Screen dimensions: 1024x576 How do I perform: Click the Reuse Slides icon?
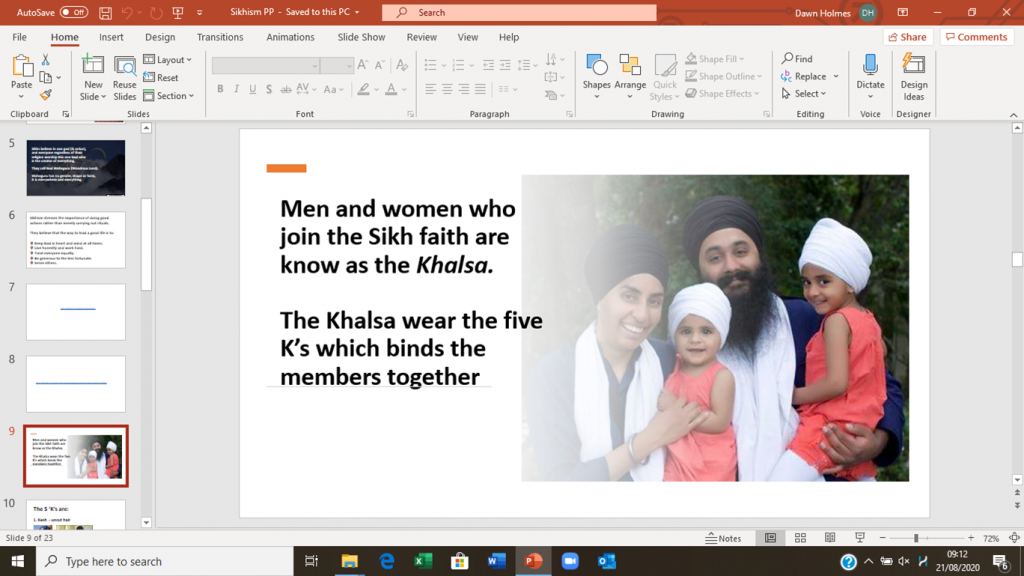coord(125,66)
